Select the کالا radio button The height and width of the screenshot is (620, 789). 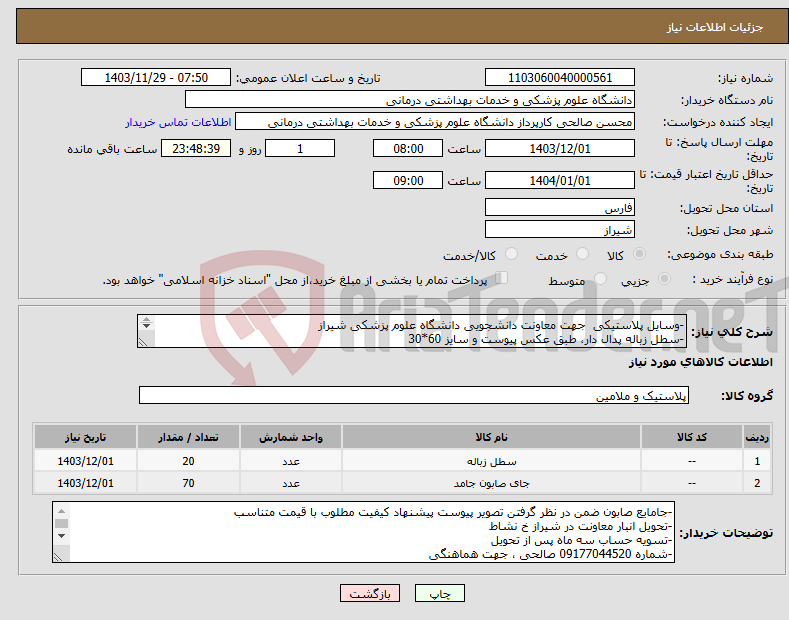tap(639, 254)
